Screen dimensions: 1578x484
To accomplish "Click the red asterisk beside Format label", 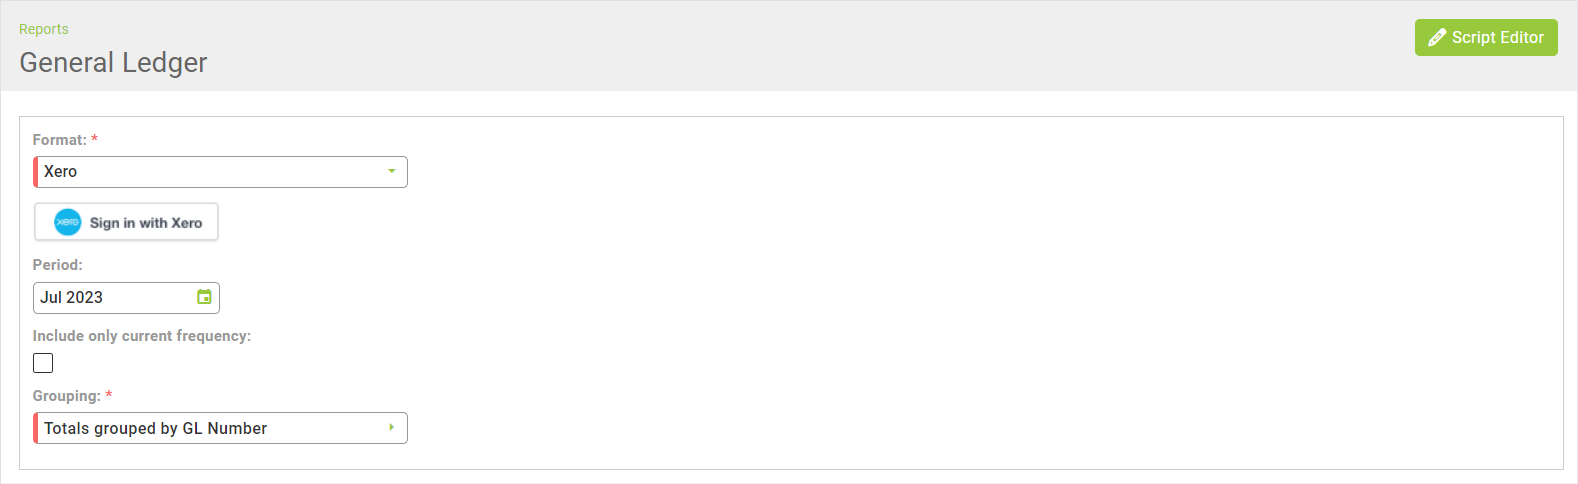I will [95, 139].
